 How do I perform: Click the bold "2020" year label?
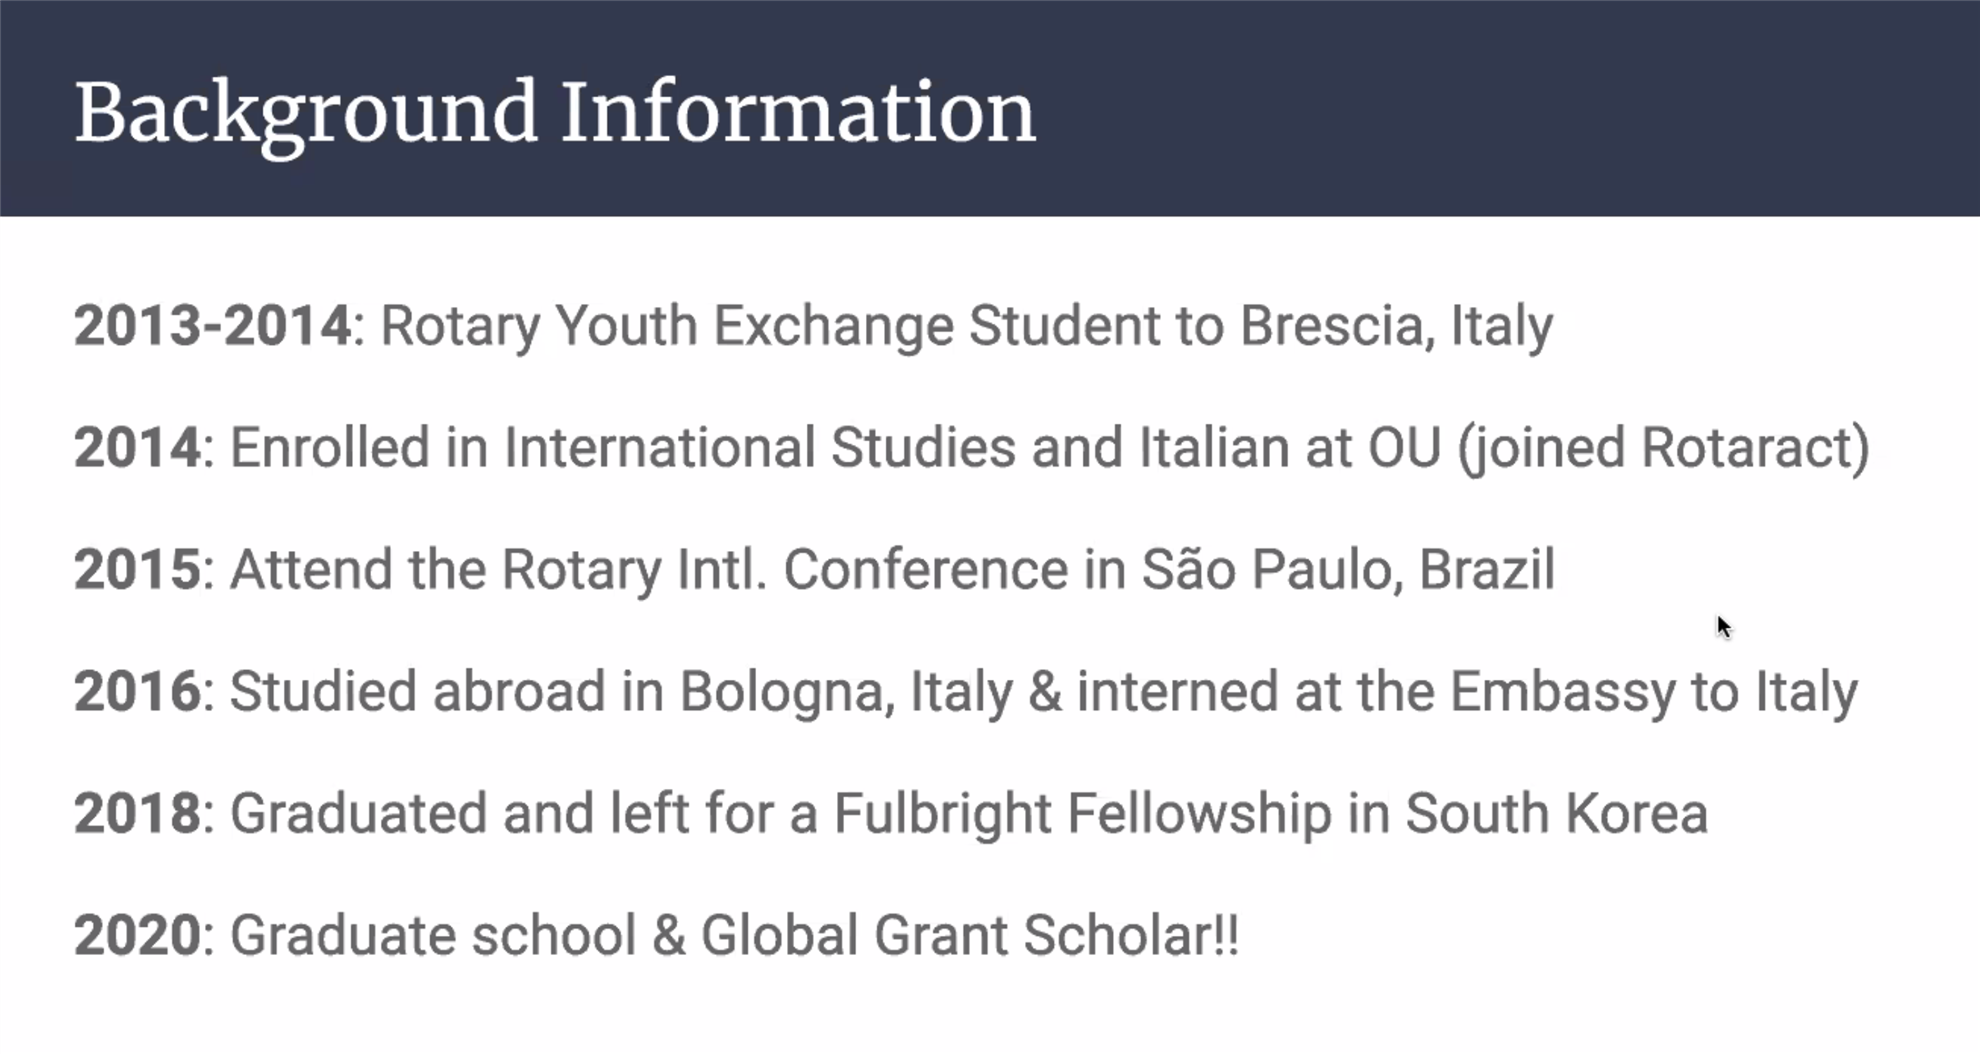(x=137, y=936)
